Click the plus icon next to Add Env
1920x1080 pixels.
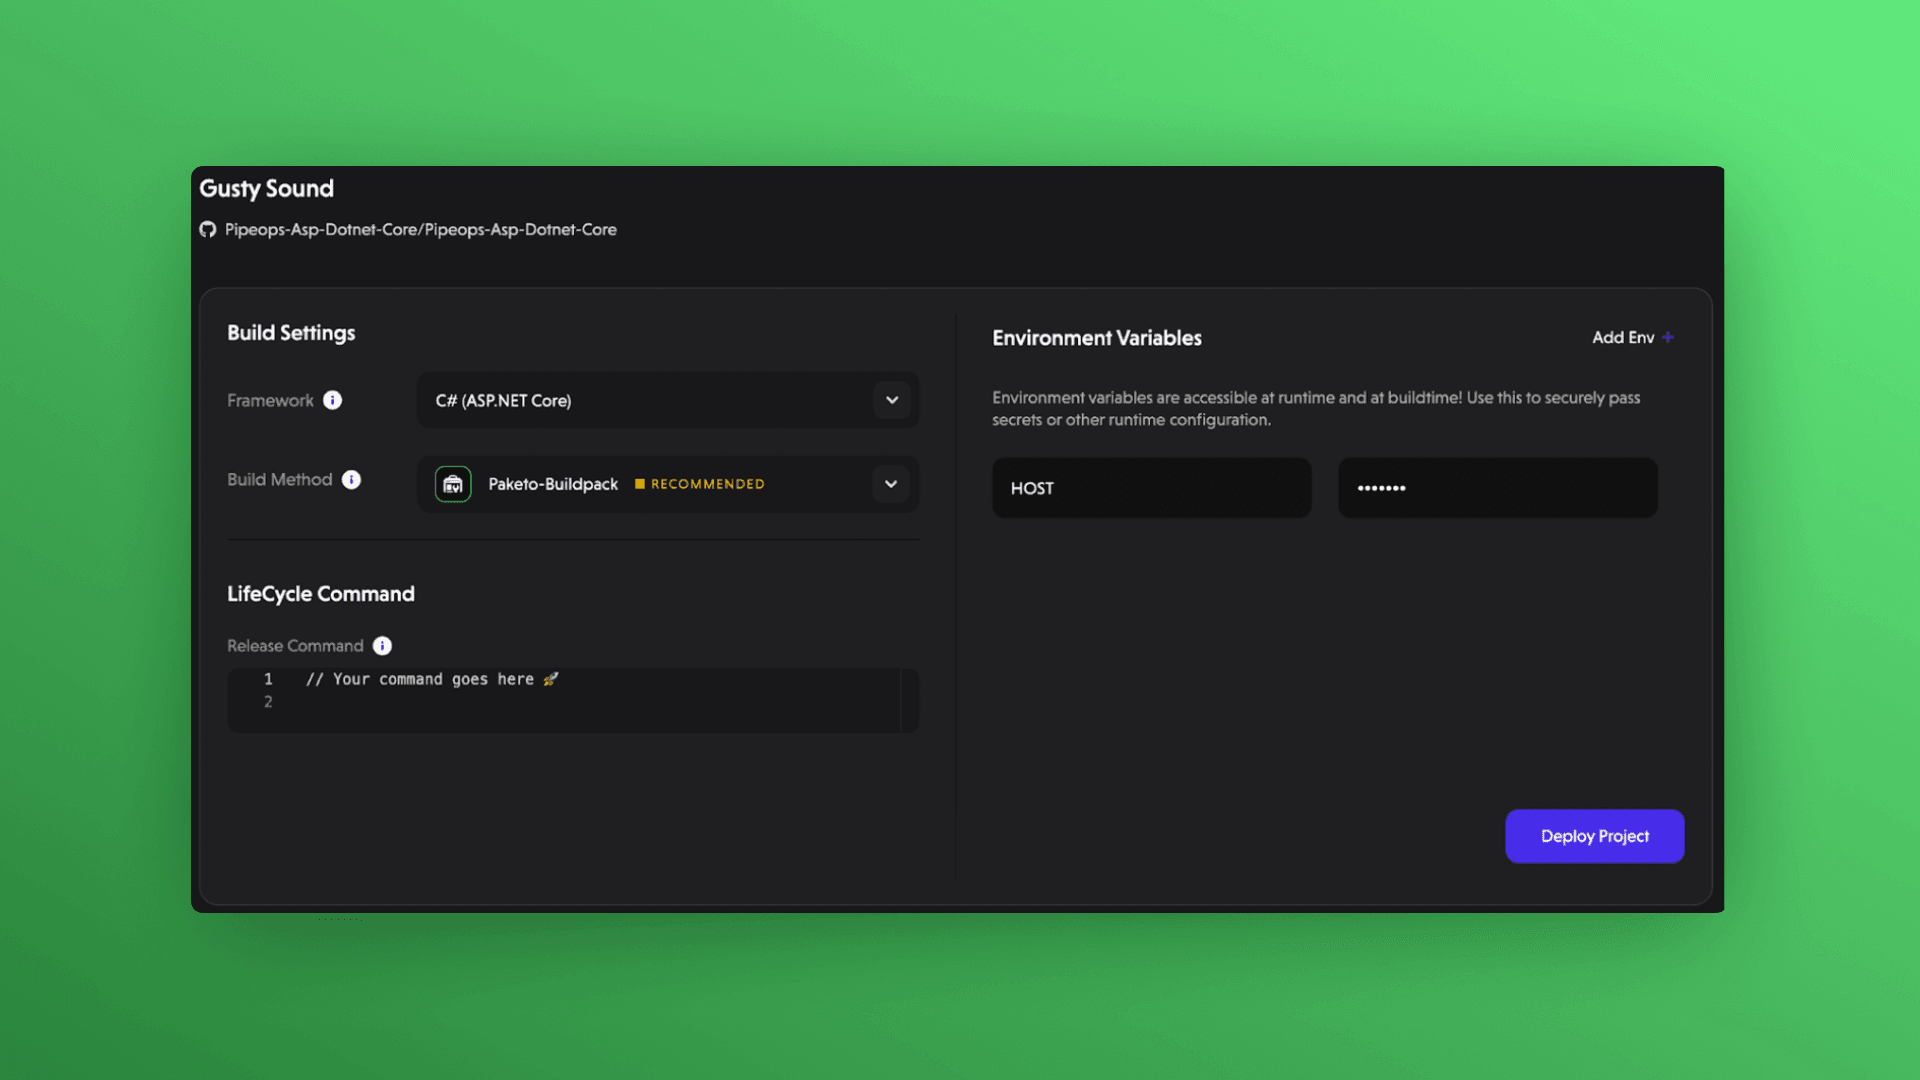click(1668, 338)
